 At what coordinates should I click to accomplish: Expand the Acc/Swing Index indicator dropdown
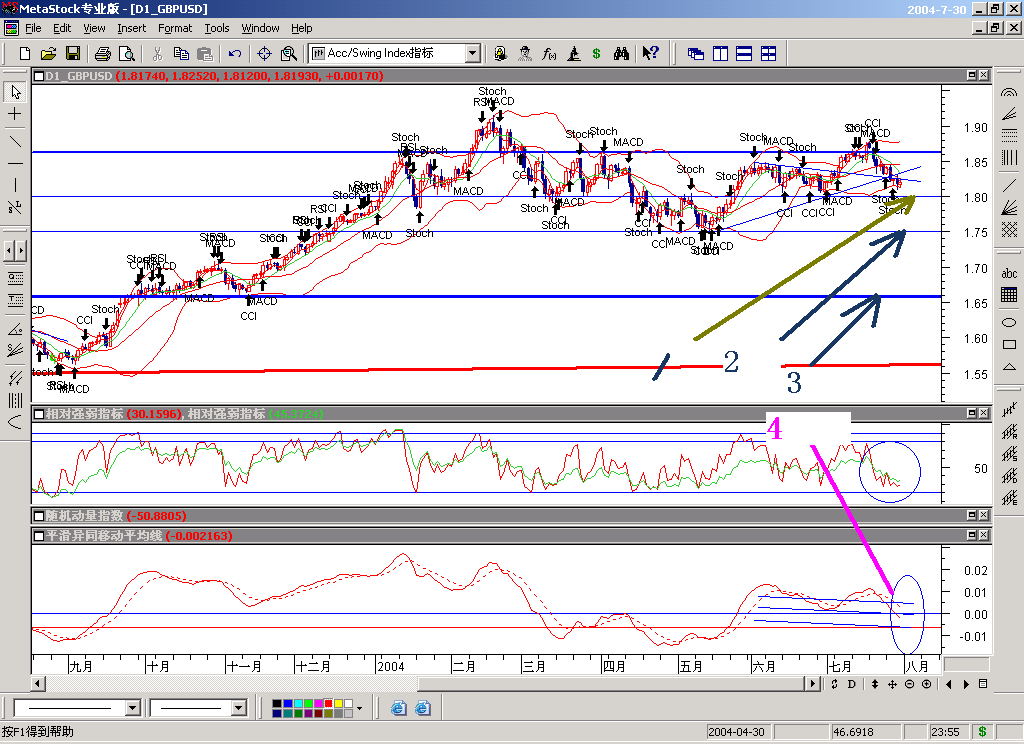pyautogui.click(x=472, y=53)
